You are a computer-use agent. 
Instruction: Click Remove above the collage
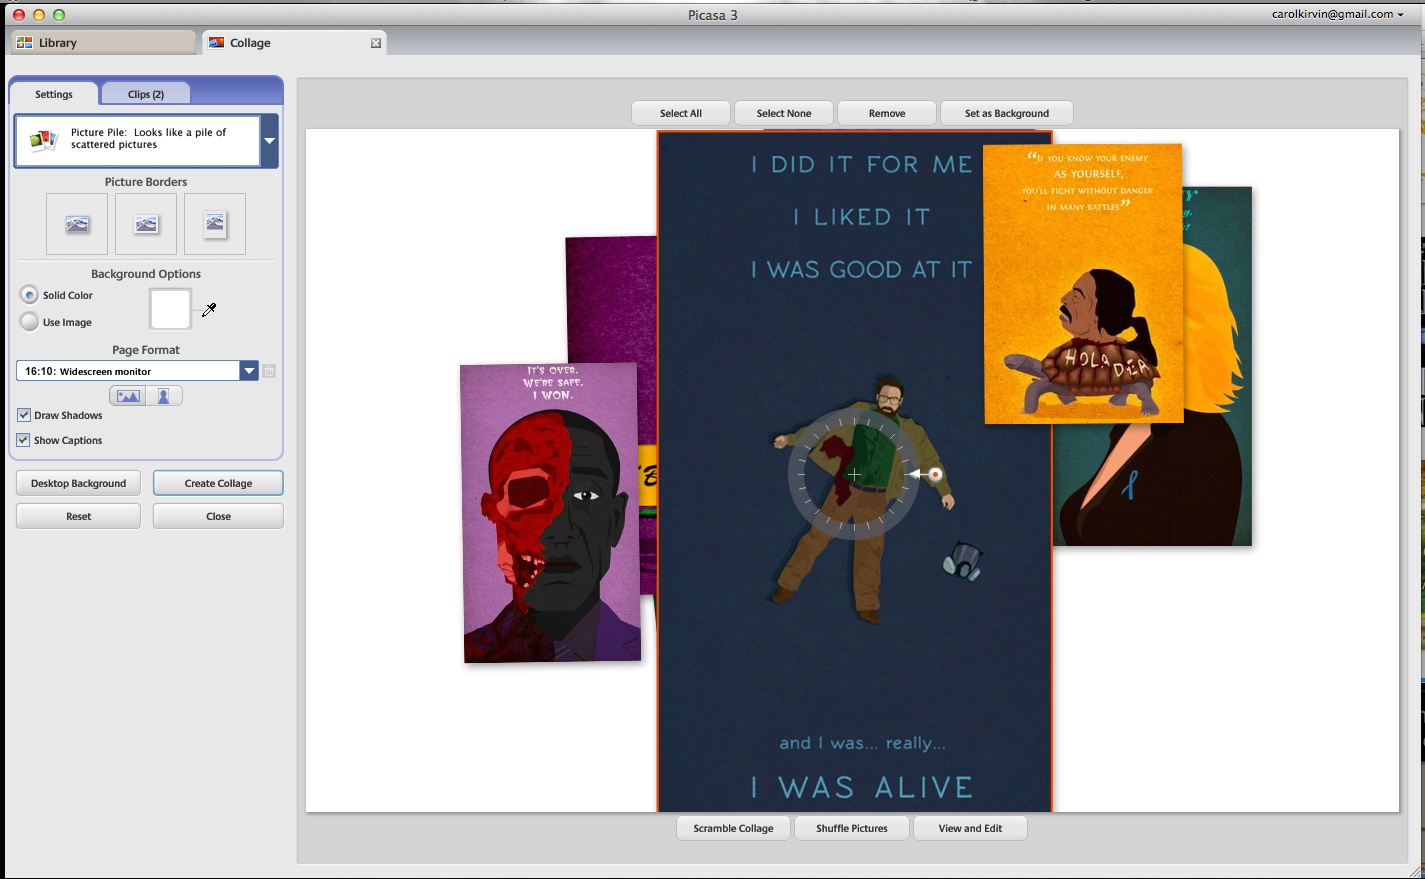click(x=887, y=113)
